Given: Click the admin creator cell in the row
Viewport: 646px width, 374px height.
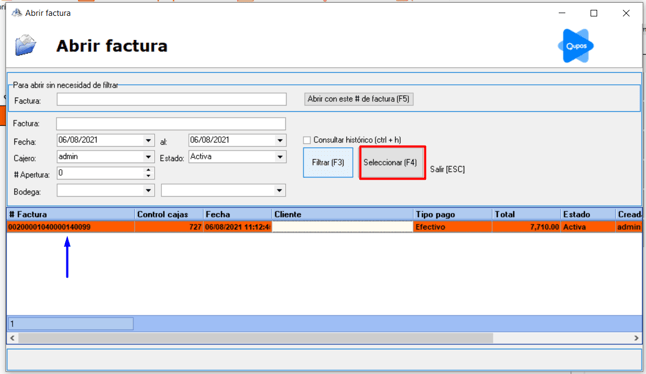Looking at the screenshot, I should pos(629,227).
